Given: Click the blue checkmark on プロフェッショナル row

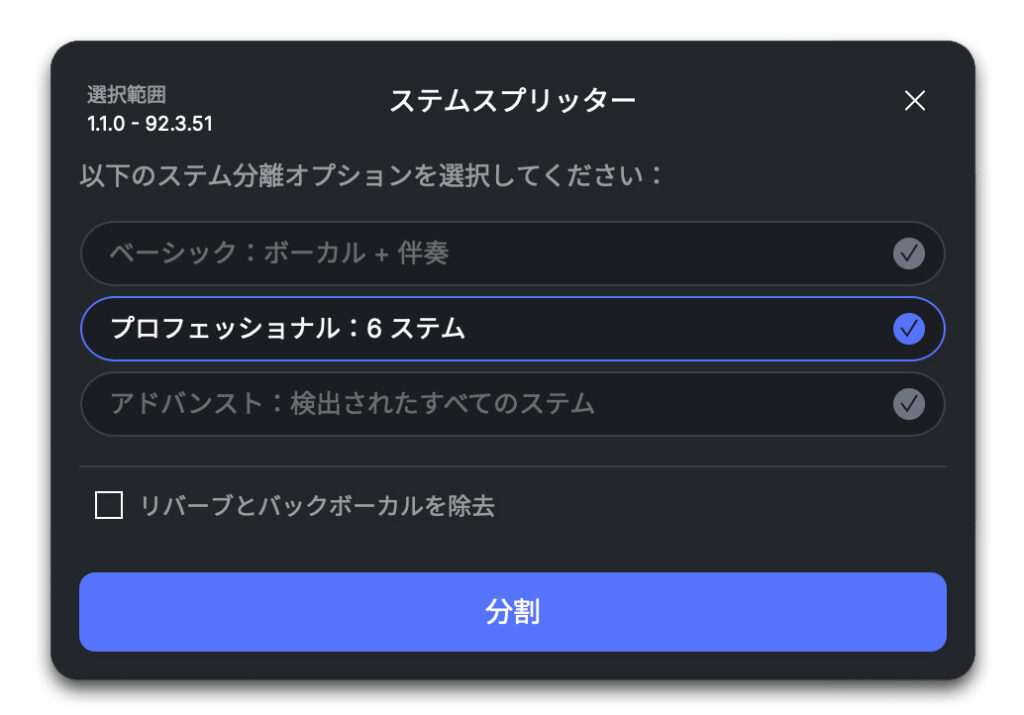Looking at the screenshot, I should pyautogui.click(x=908, y=328).
